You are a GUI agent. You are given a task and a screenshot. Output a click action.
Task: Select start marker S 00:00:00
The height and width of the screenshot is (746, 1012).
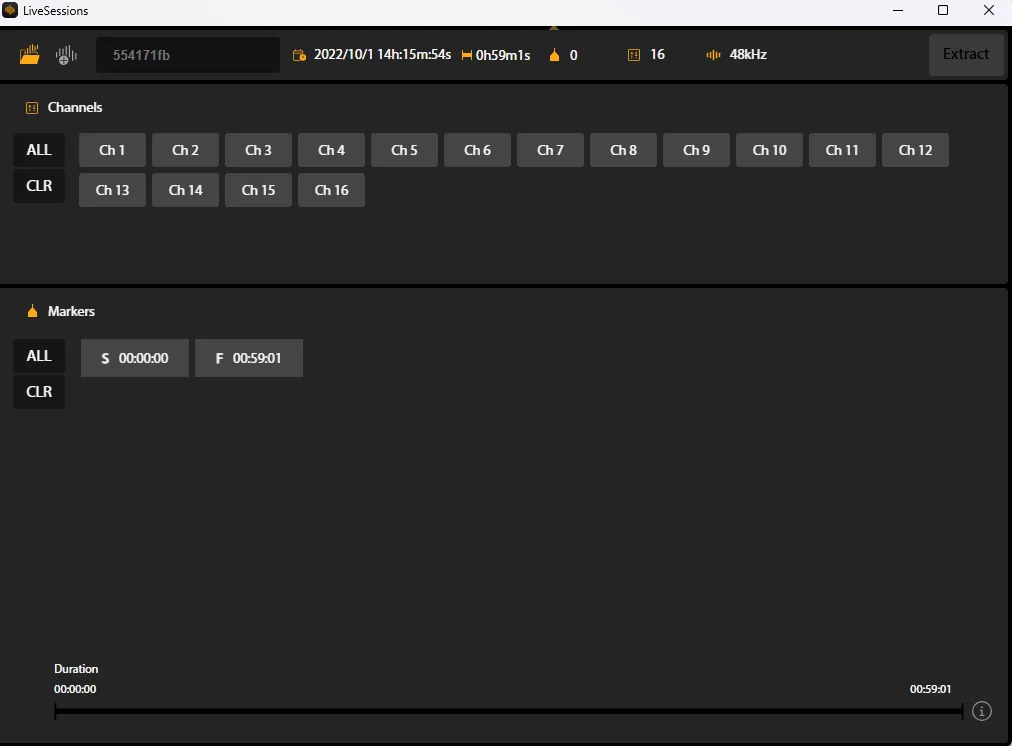pyautogui.click(x=135, y=358)
